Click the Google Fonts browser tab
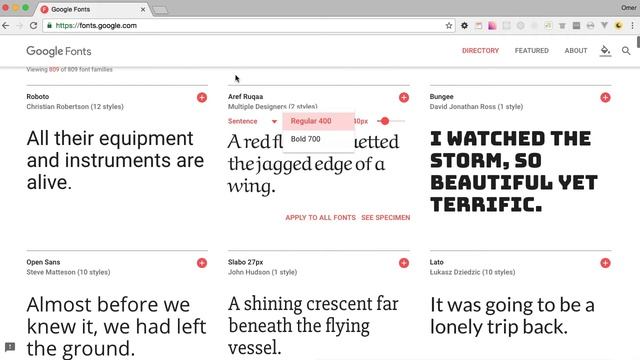640x360 pixels. pos(93,9)
